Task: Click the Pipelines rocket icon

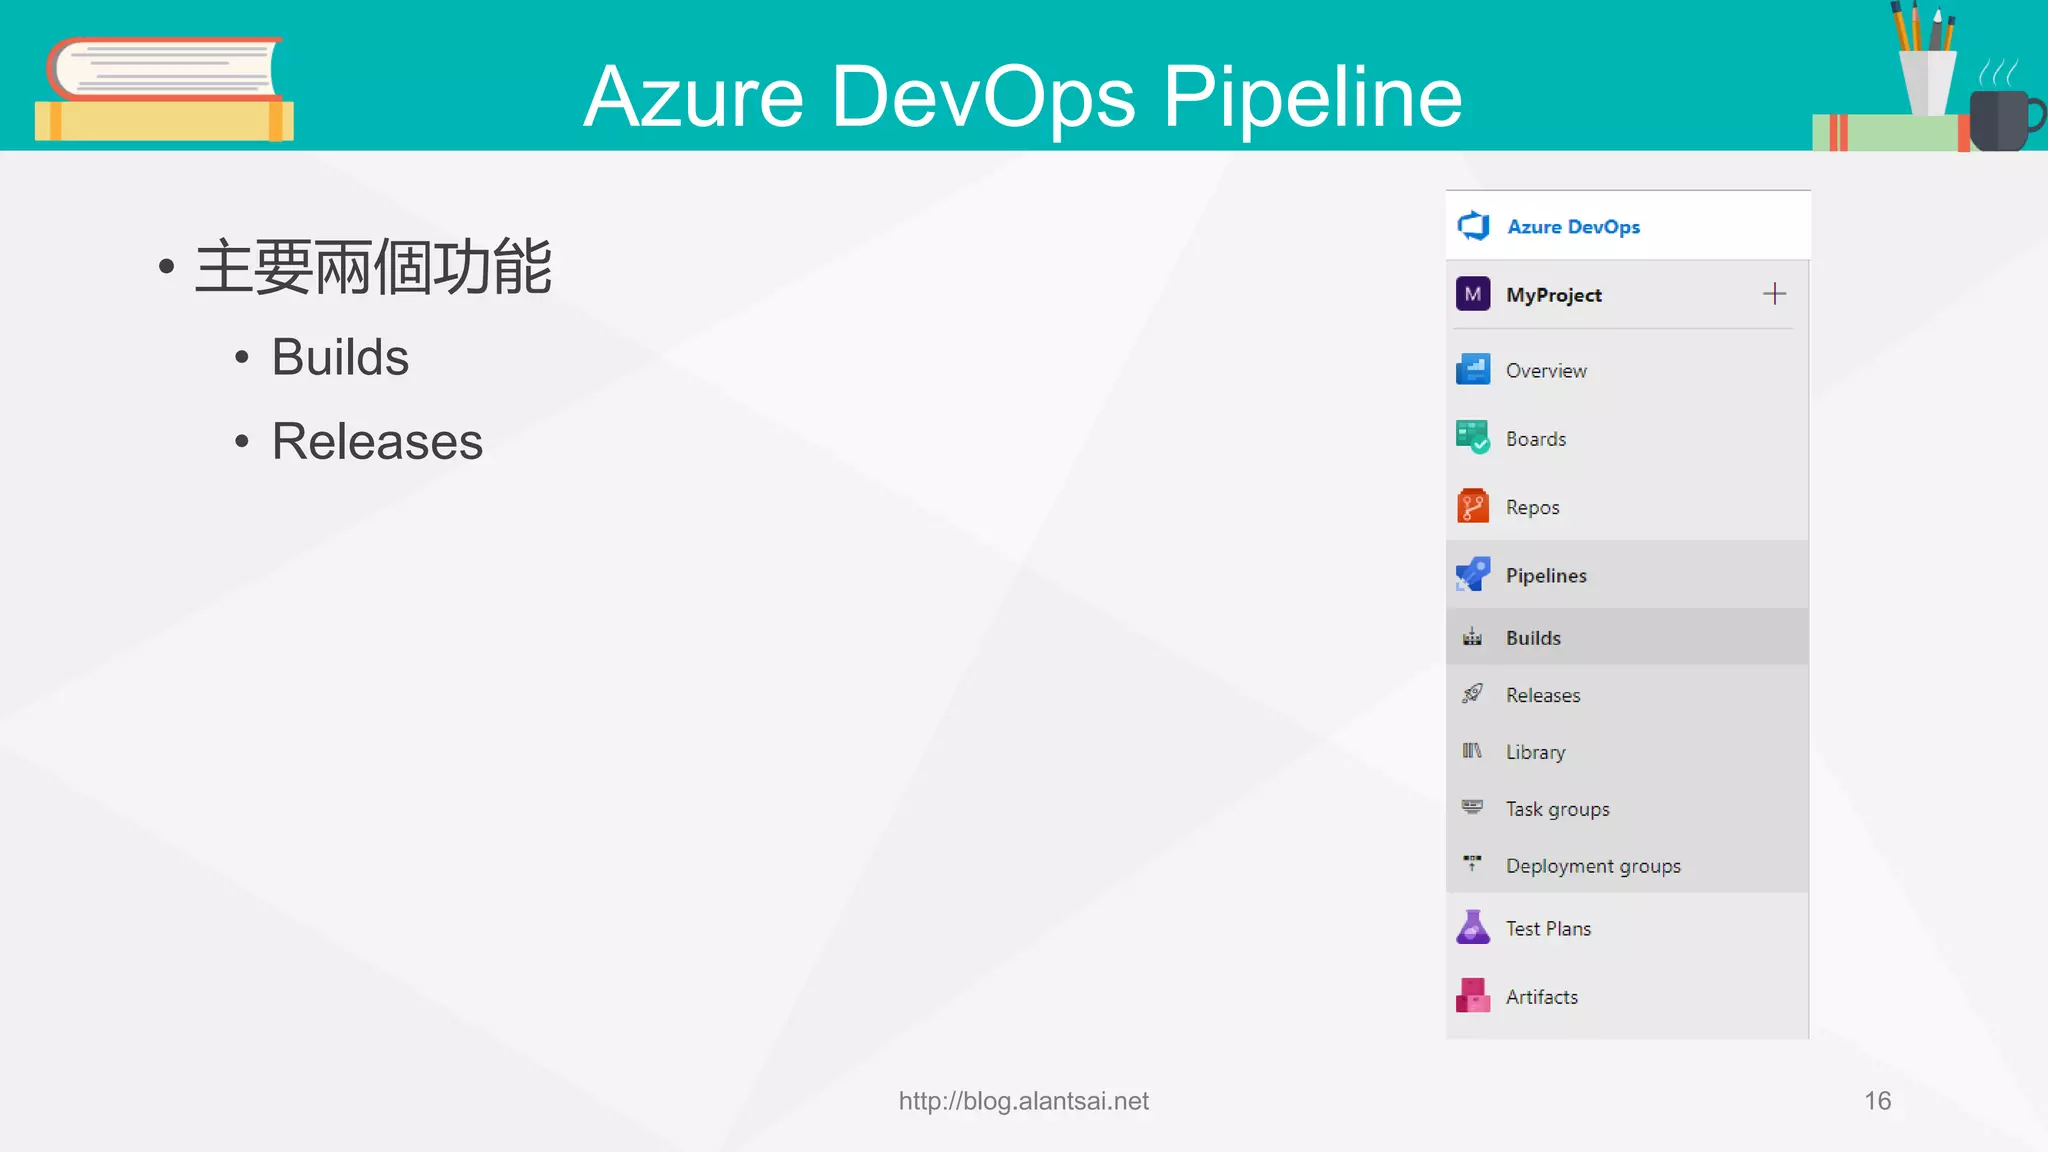Action: click(1473, 575)
